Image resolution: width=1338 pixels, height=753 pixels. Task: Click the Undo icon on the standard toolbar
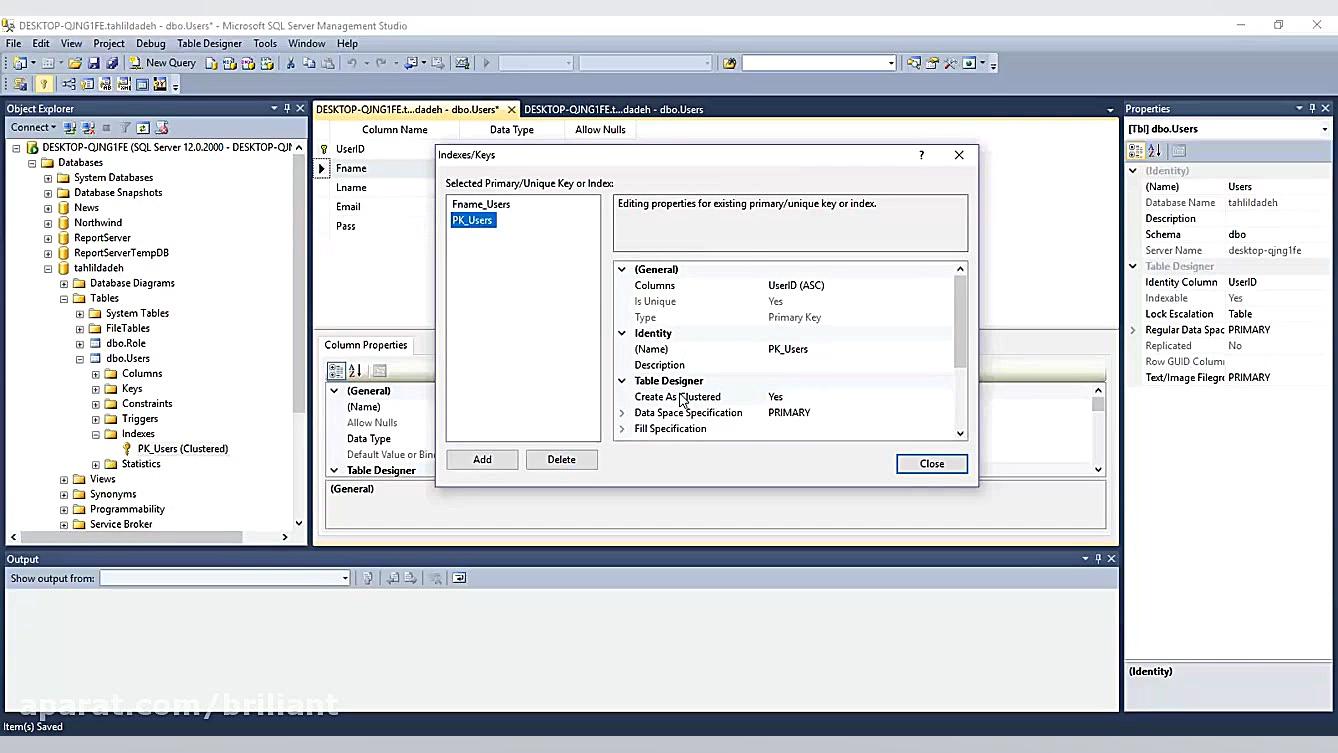pos(352,63)
